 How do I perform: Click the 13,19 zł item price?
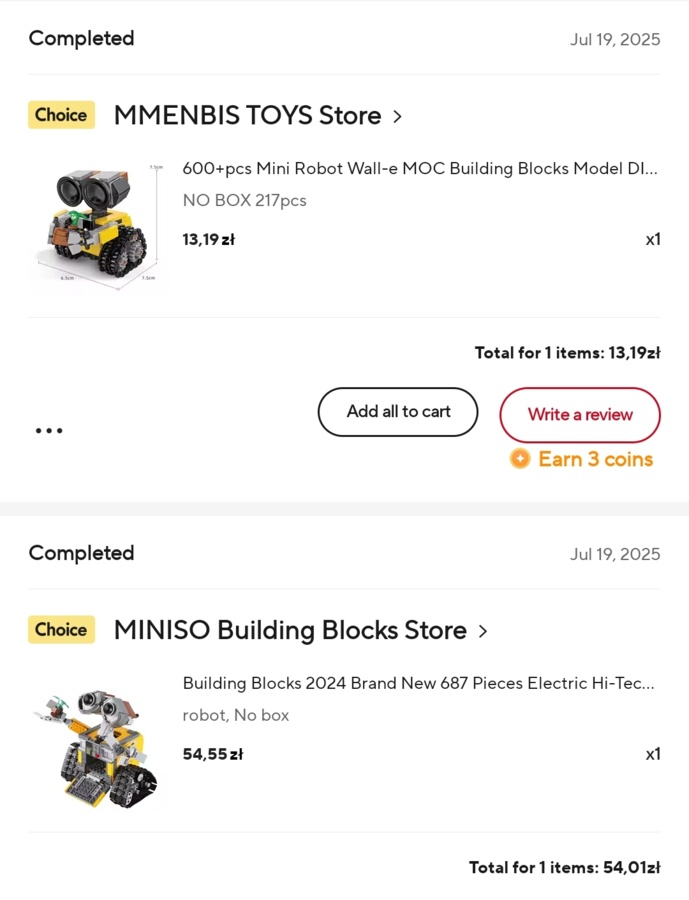pos(208,240)
